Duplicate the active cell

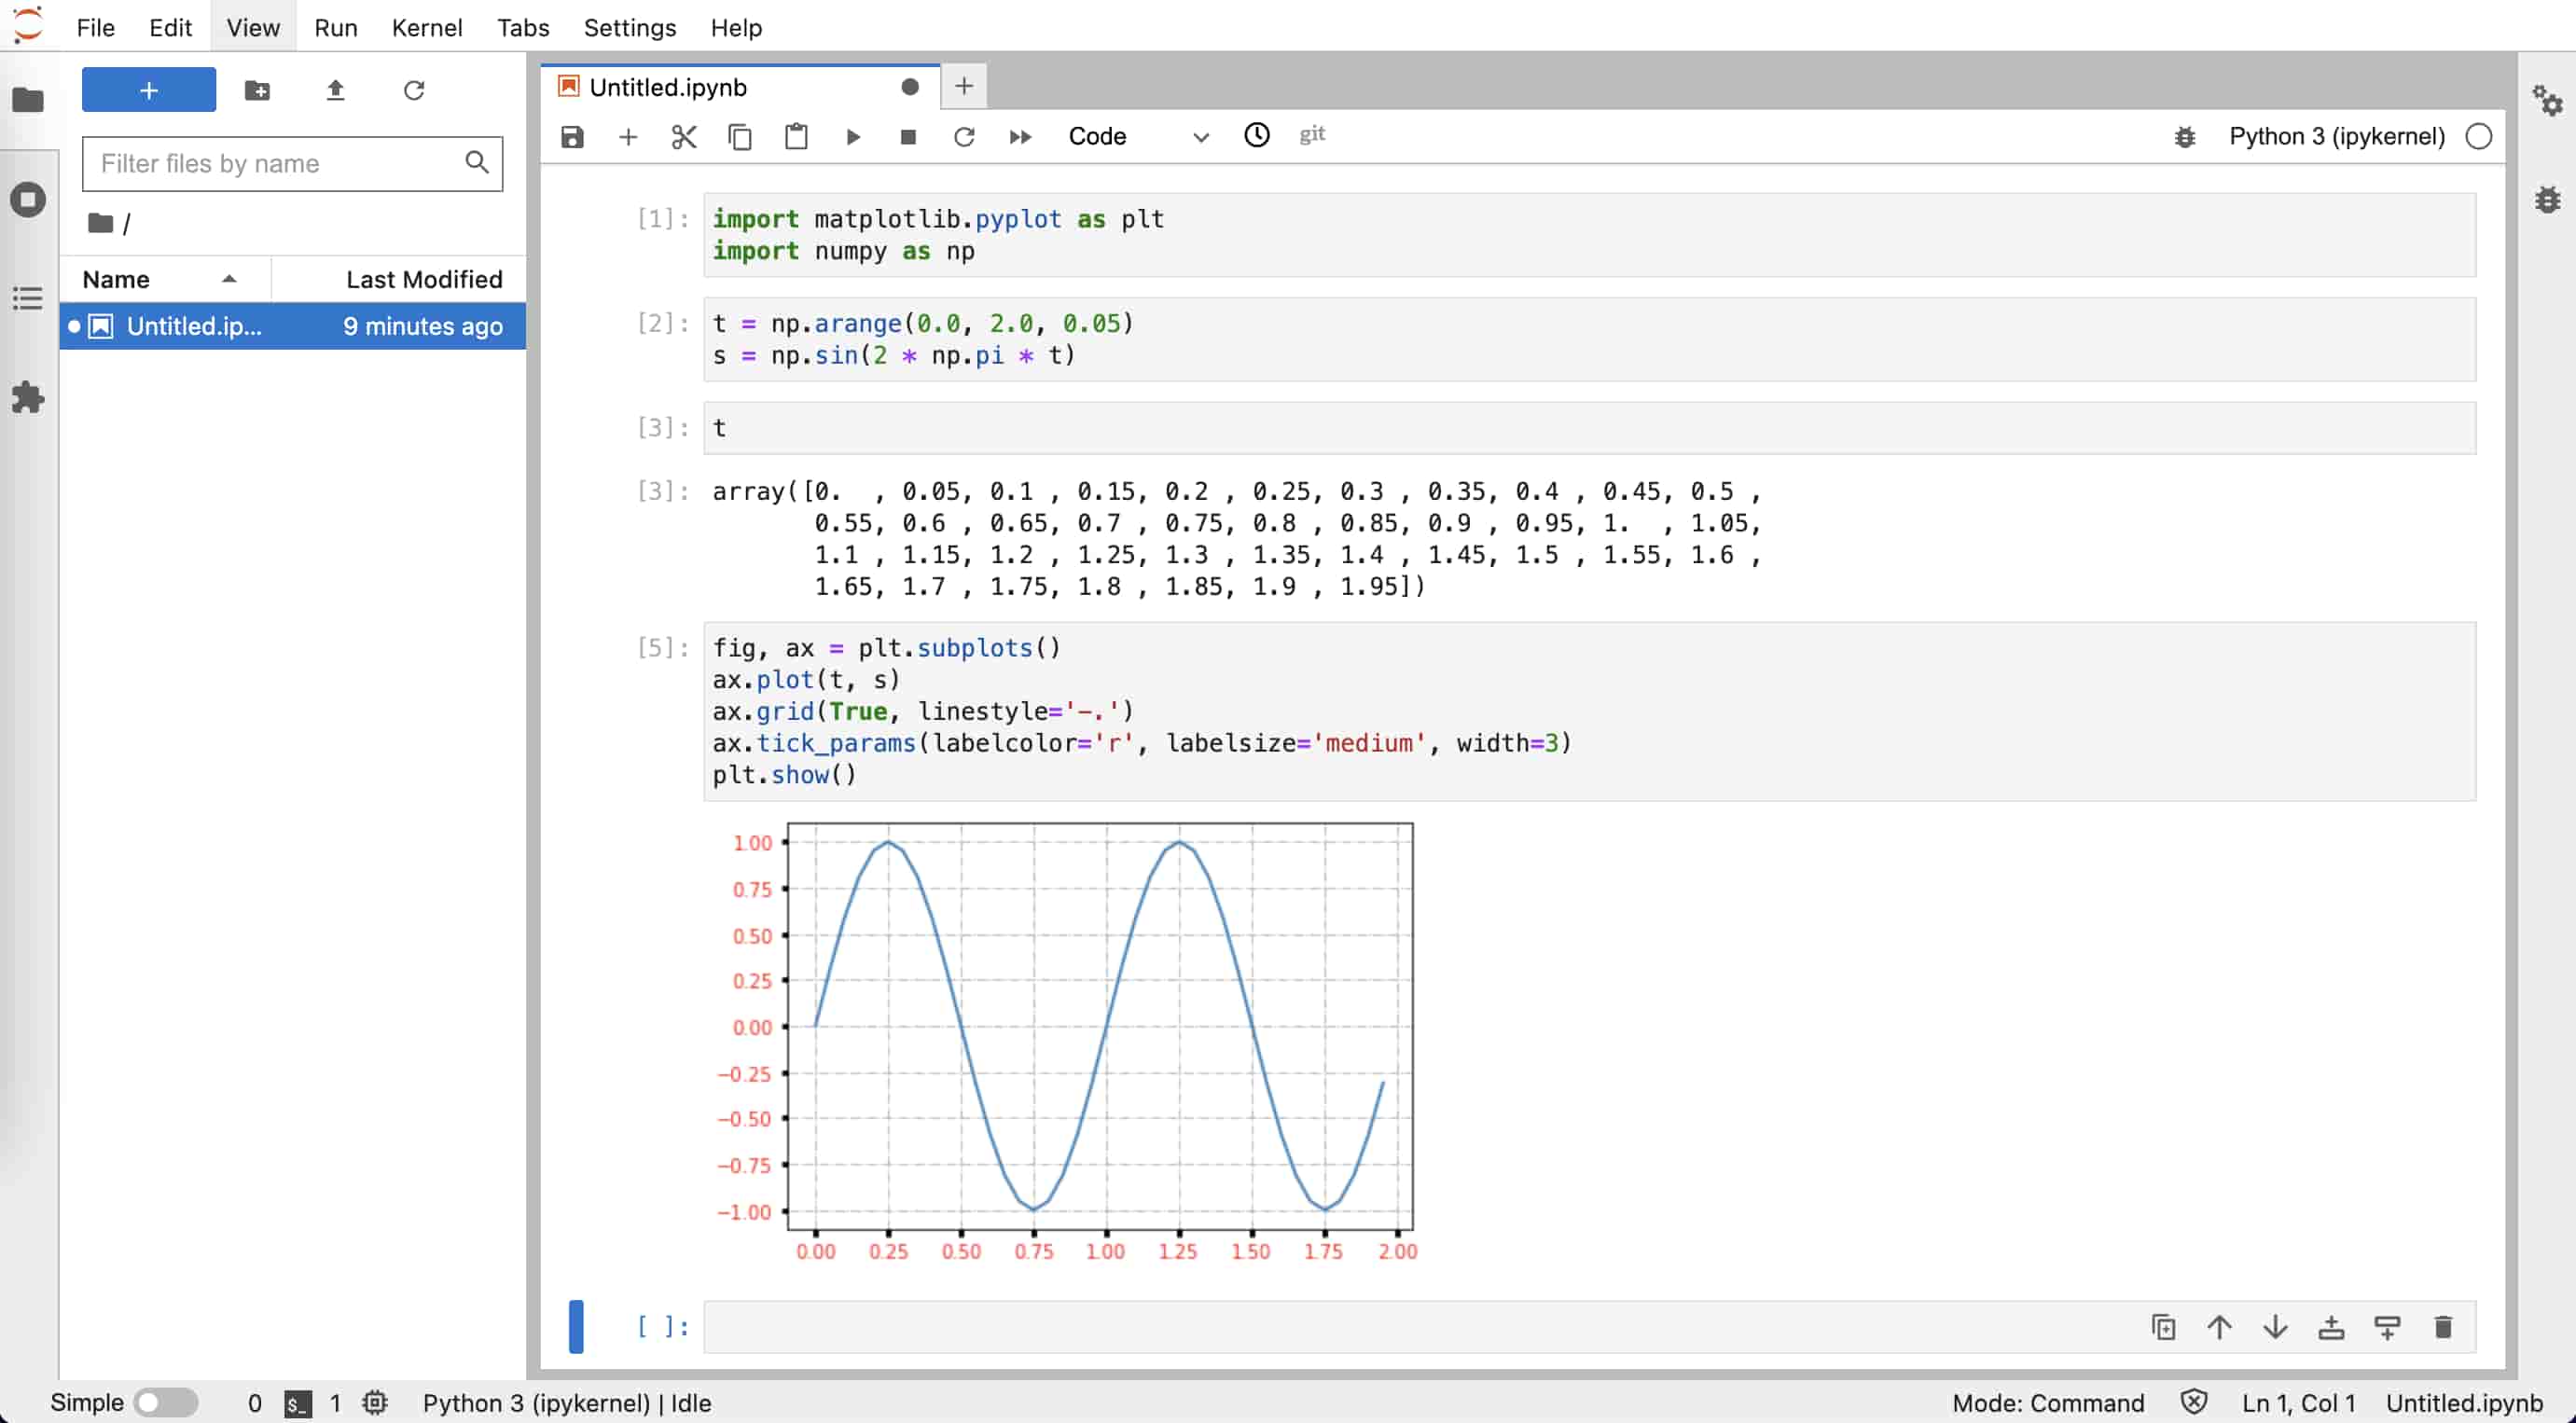pyautogui.click(x=2163, y=1327)
